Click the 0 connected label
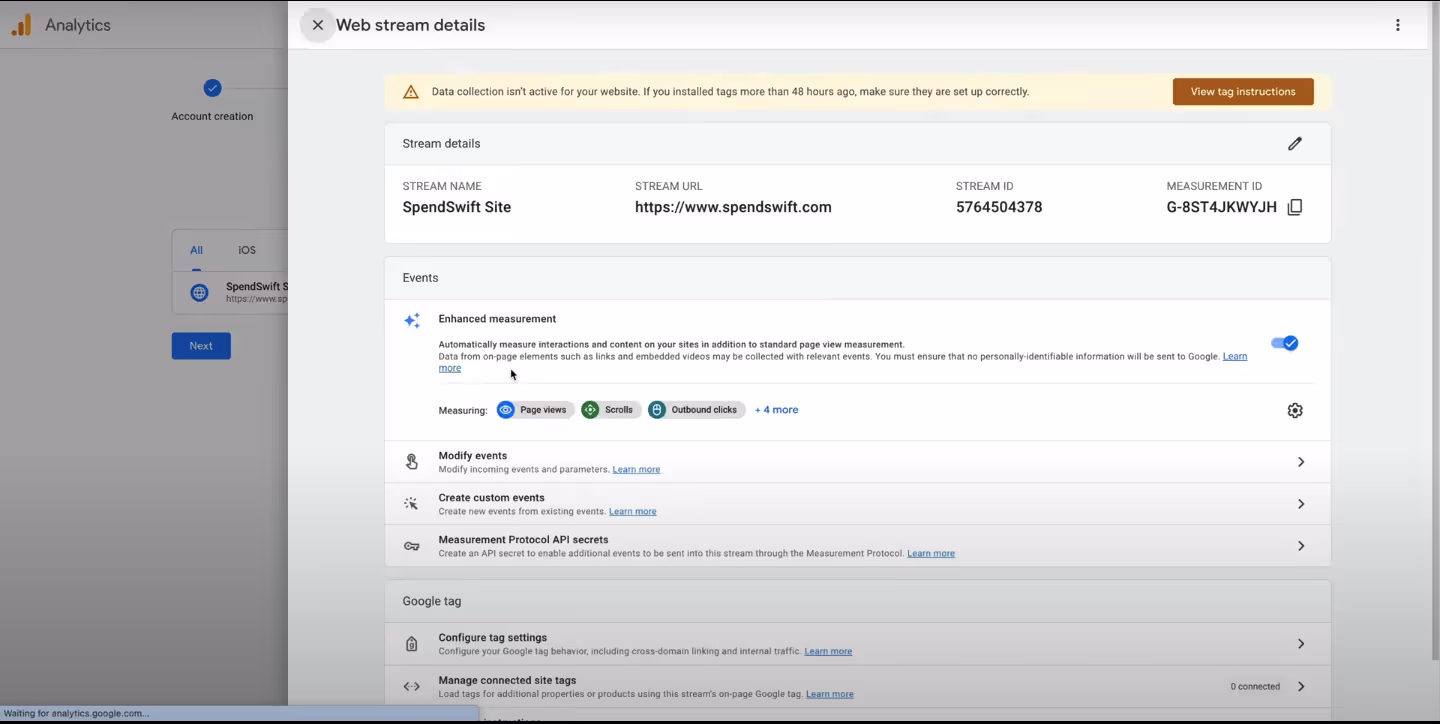Viewport: 1440px width, 724px height. pos(1255,687)
